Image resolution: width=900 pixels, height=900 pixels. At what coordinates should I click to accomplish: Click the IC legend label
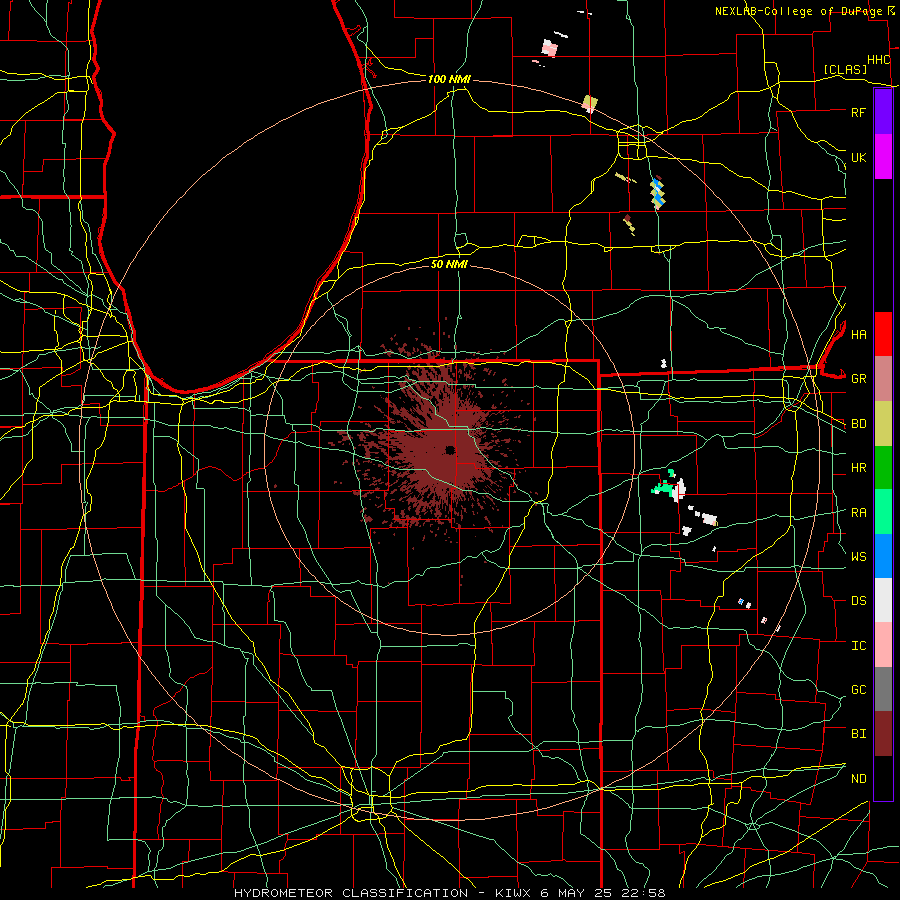pyautogui.click(x=858, y=646)
